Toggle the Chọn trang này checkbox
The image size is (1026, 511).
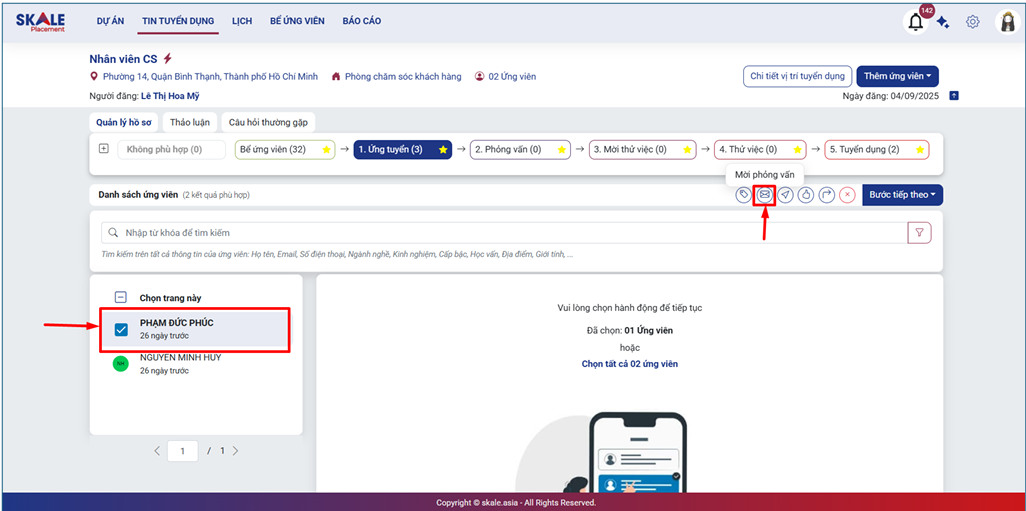(x=121, y=297)
